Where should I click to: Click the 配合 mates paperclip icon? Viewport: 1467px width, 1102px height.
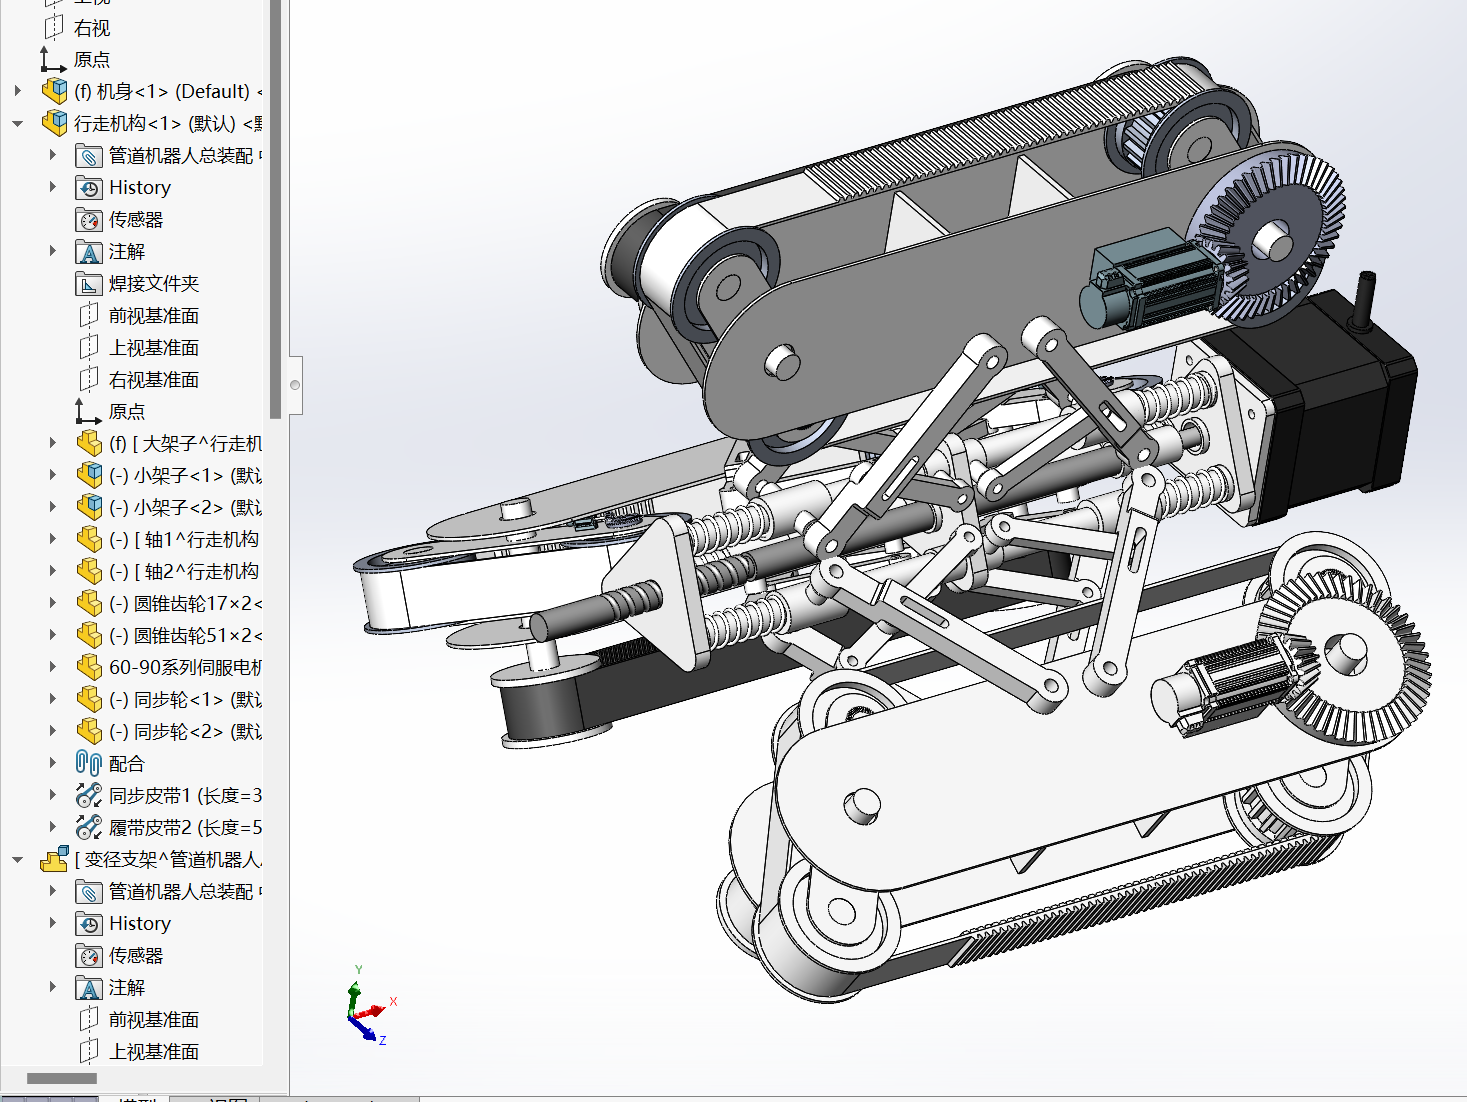tap(89, 764)
